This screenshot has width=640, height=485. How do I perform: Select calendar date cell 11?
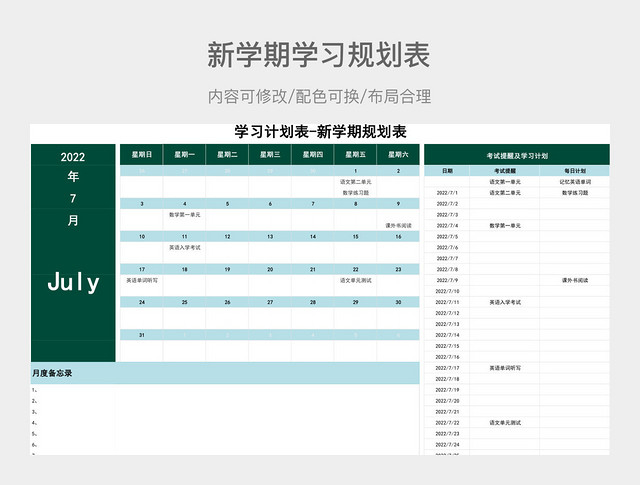[184, 236]
